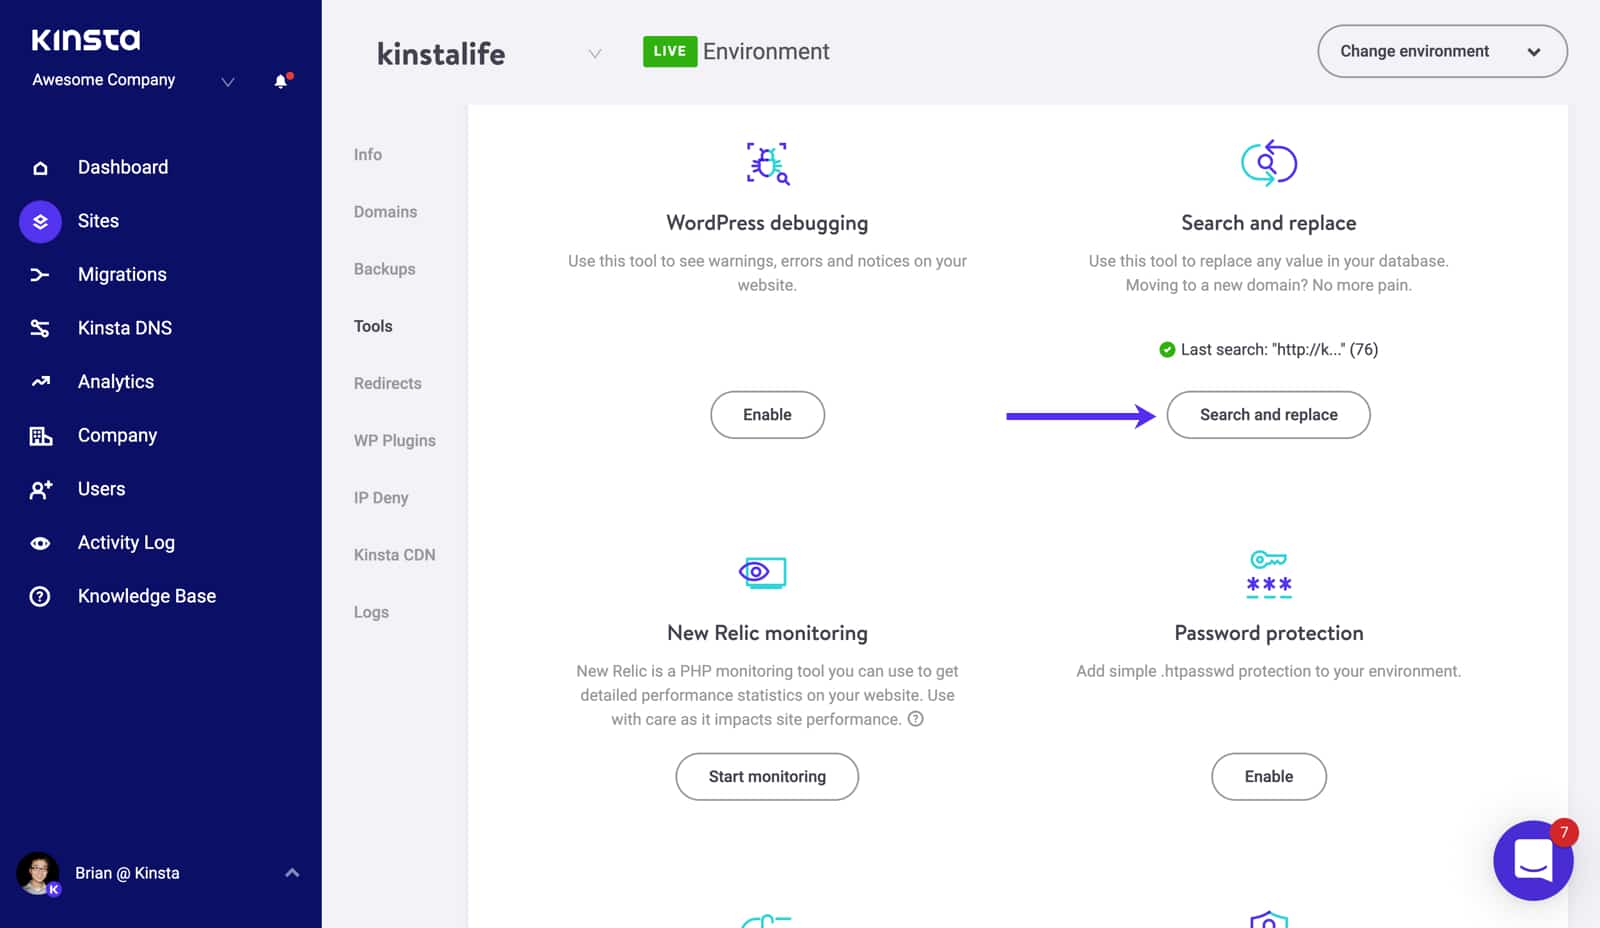Open the Kinsta CDN tab
Viewport: 1600px width, 928px height.
coord(394,554)
